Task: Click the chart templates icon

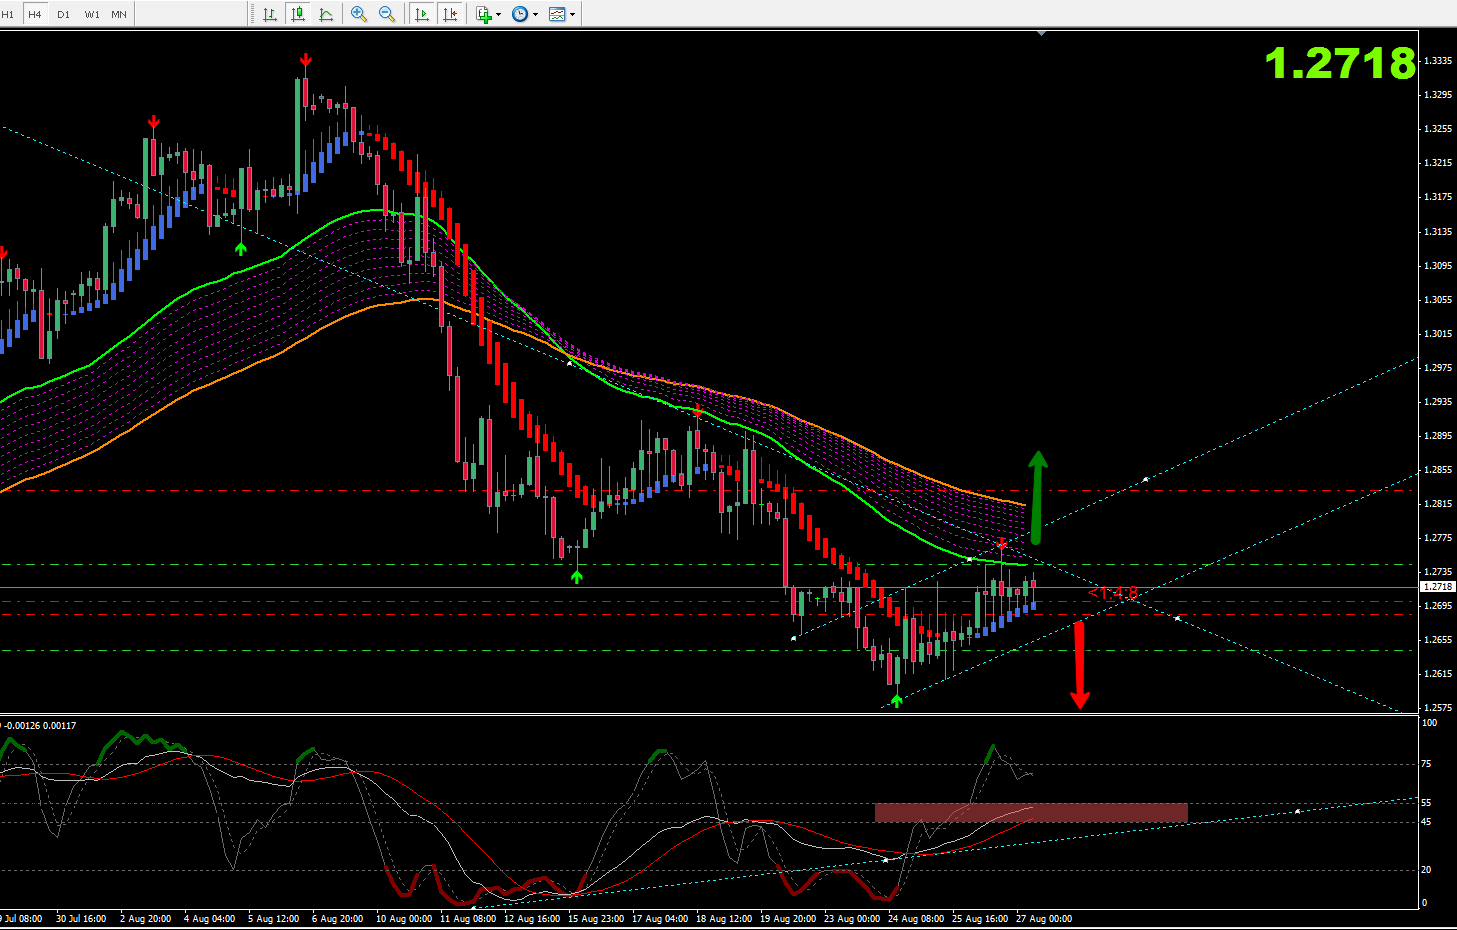Action: tap(557, 14)
